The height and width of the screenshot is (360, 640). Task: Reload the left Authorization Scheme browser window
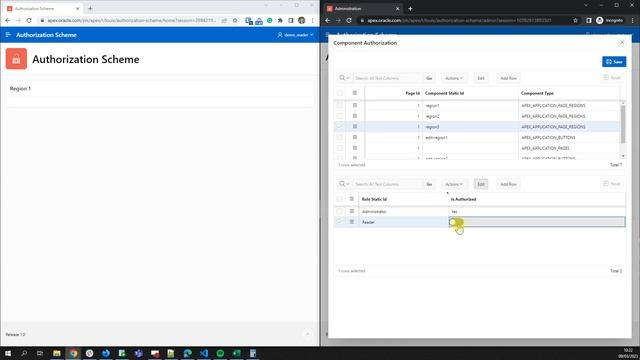[x=29, y=20]
